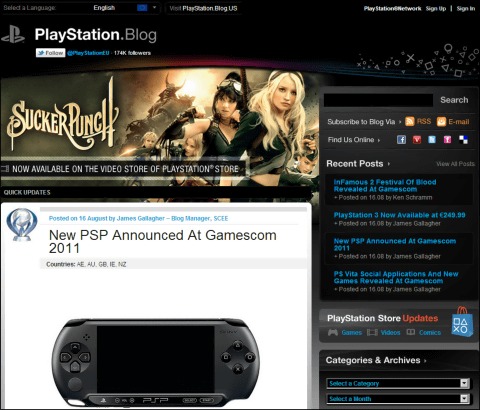Viewport: 480px width, 410px height.
Task: Click the Categories & Archives heading arrow
Action: [x=425, y=361]
